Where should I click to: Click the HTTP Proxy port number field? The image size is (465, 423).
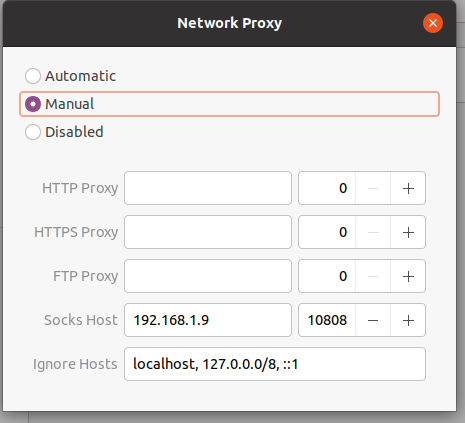(x=327, y=188)
